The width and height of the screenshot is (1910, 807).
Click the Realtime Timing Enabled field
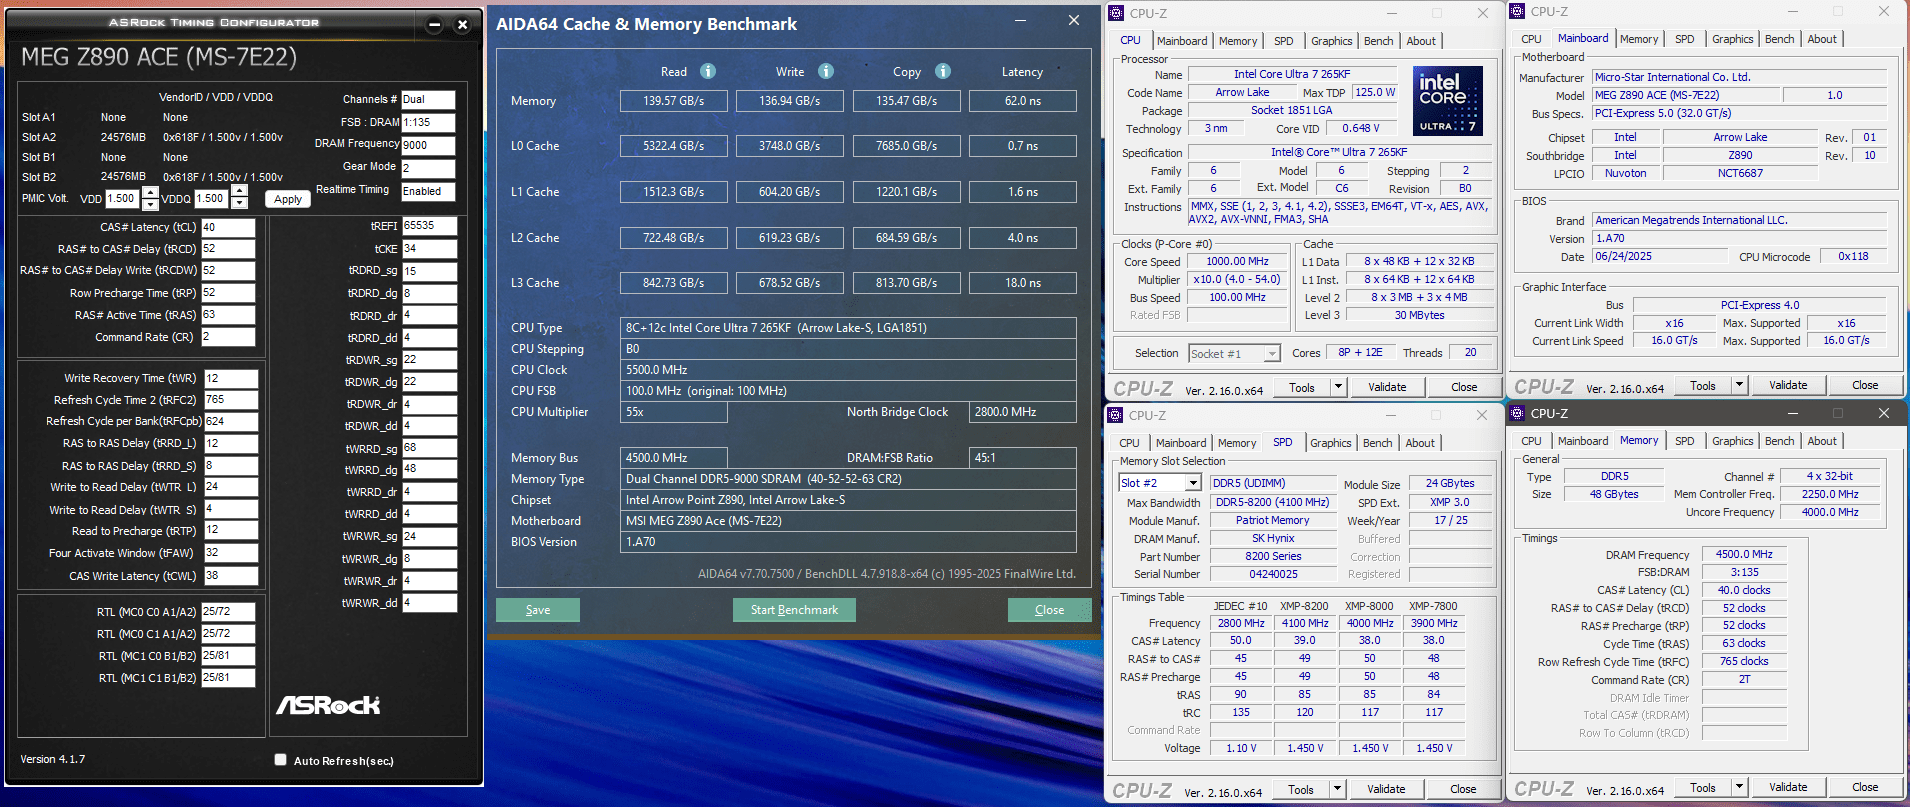point(428,191)
